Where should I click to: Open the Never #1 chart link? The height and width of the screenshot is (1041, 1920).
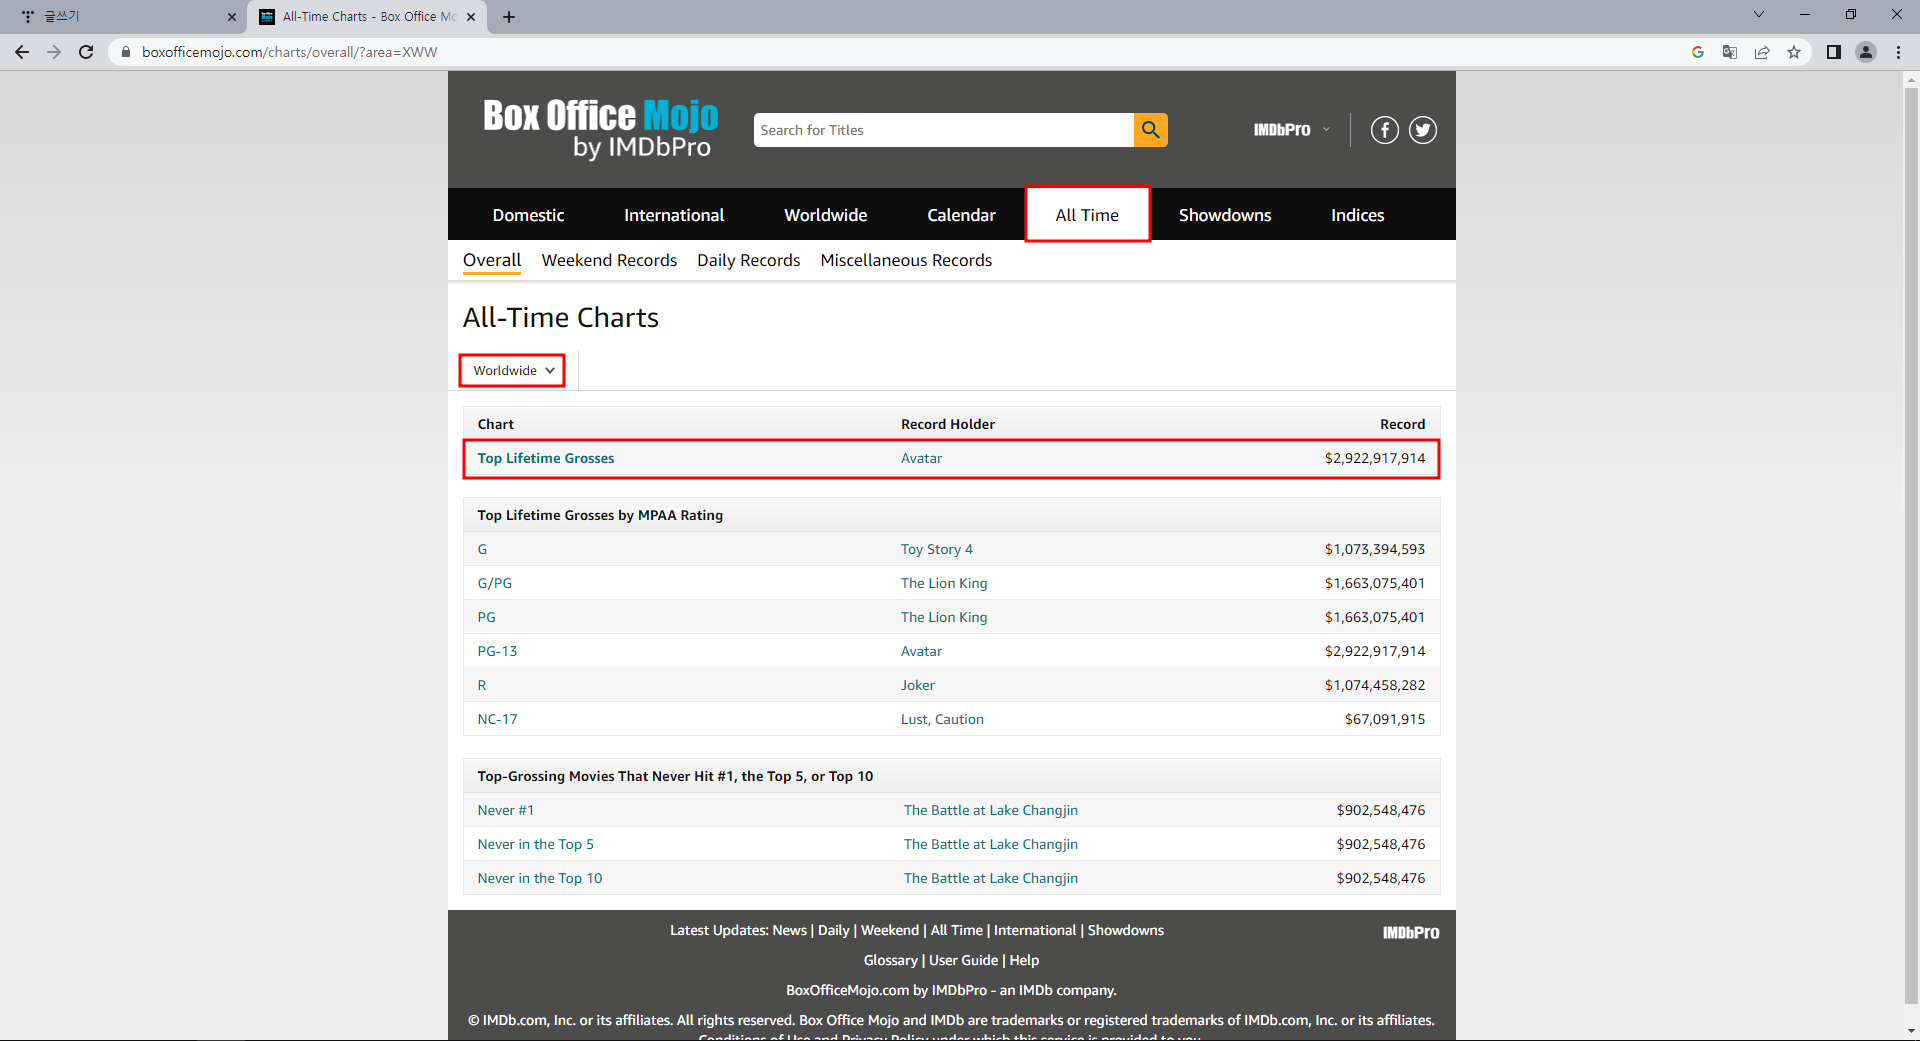pos(505,810)
